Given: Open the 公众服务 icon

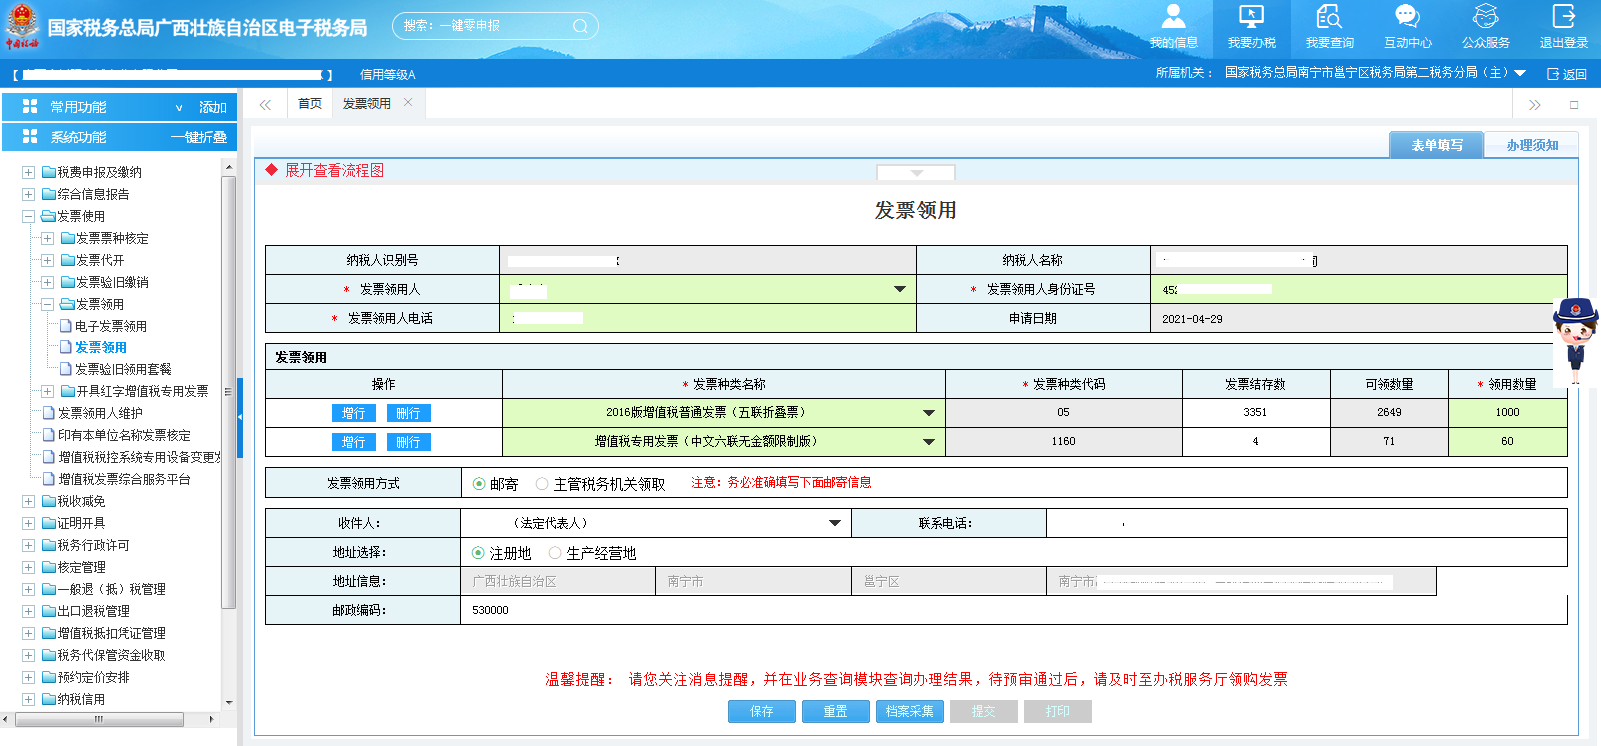Looking at the screenshot, I should (1485, 18).
